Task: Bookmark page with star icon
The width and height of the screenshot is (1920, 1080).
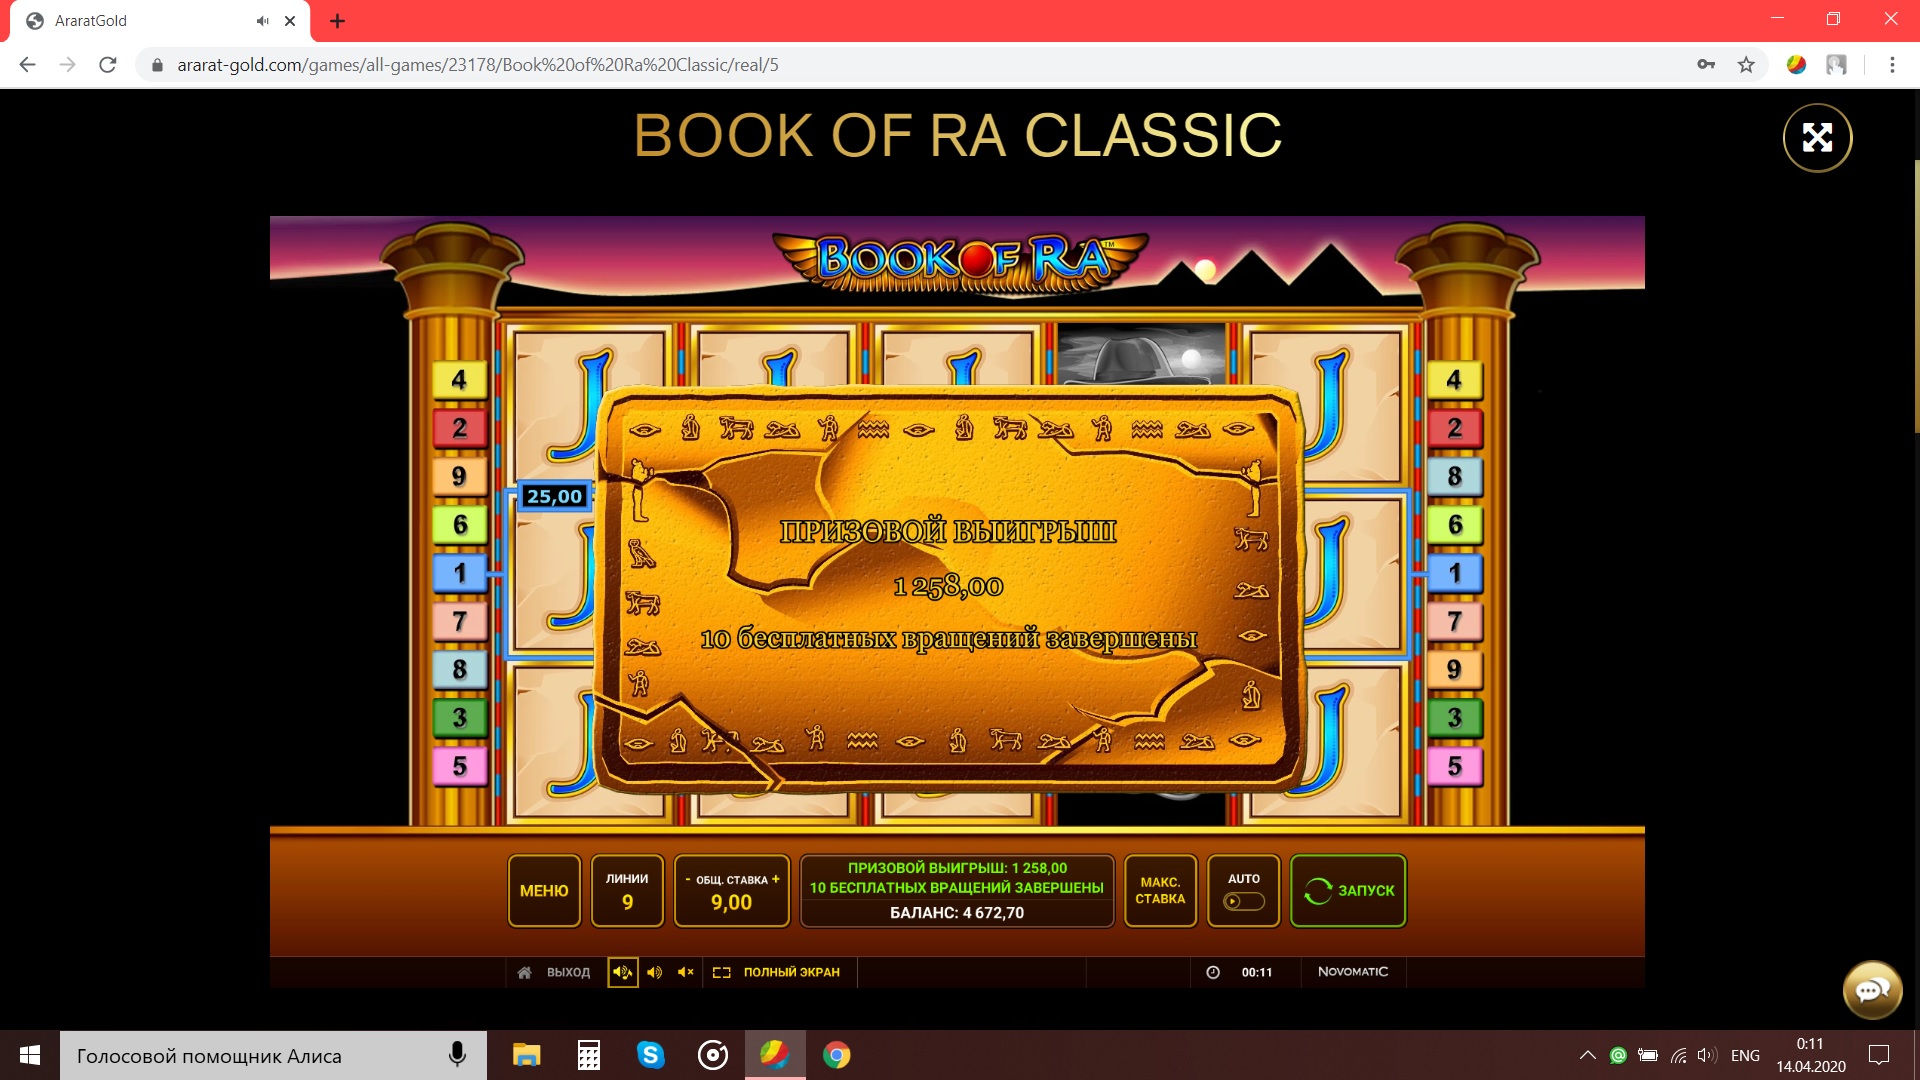Action: [1746, 65]
